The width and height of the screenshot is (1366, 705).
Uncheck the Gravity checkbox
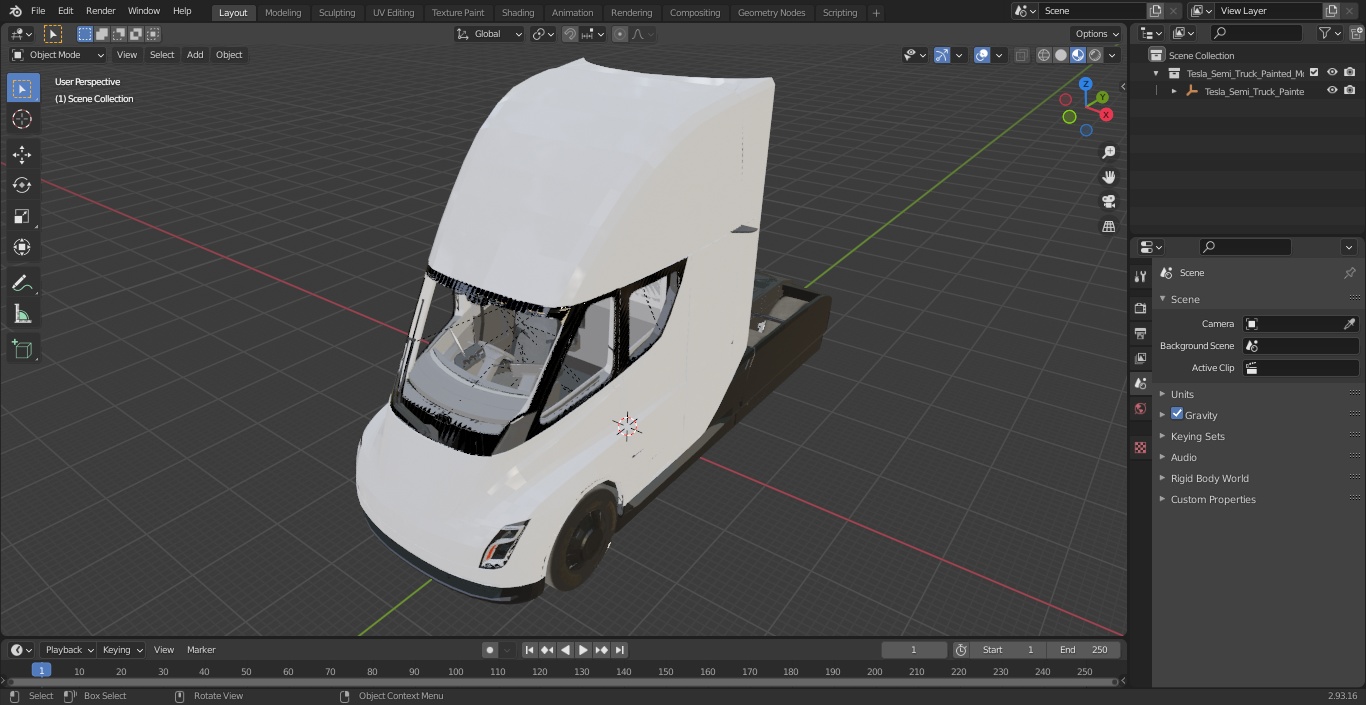click(1177, 414)
